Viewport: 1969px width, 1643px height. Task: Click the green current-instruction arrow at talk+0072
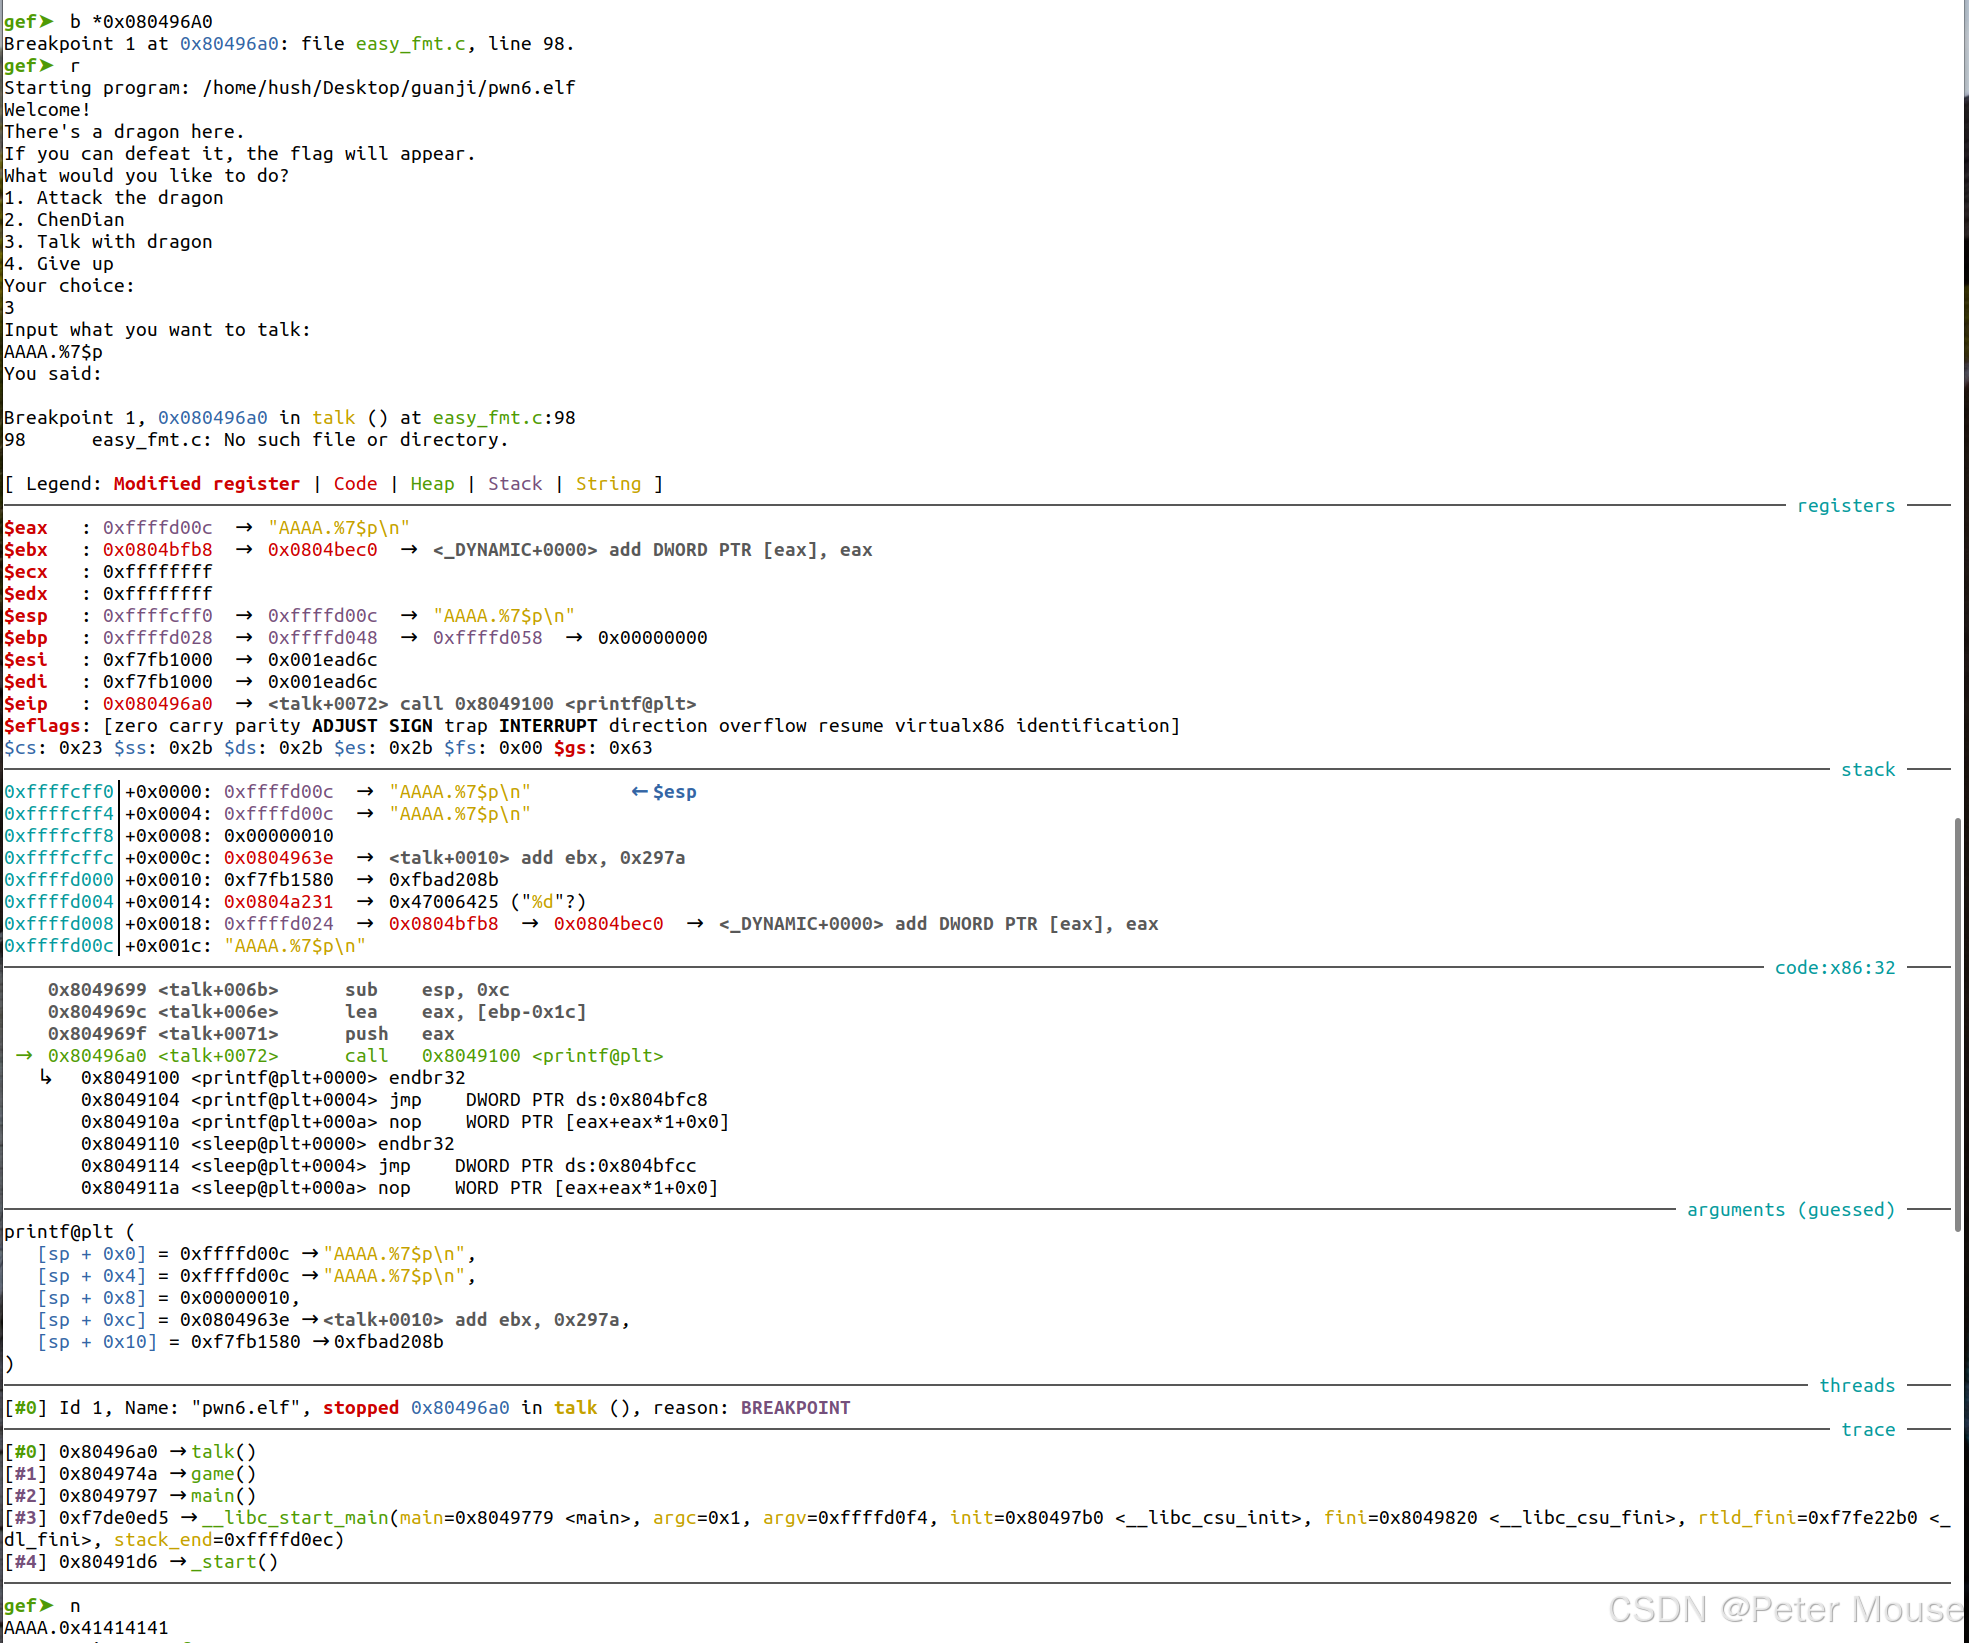24,1056
